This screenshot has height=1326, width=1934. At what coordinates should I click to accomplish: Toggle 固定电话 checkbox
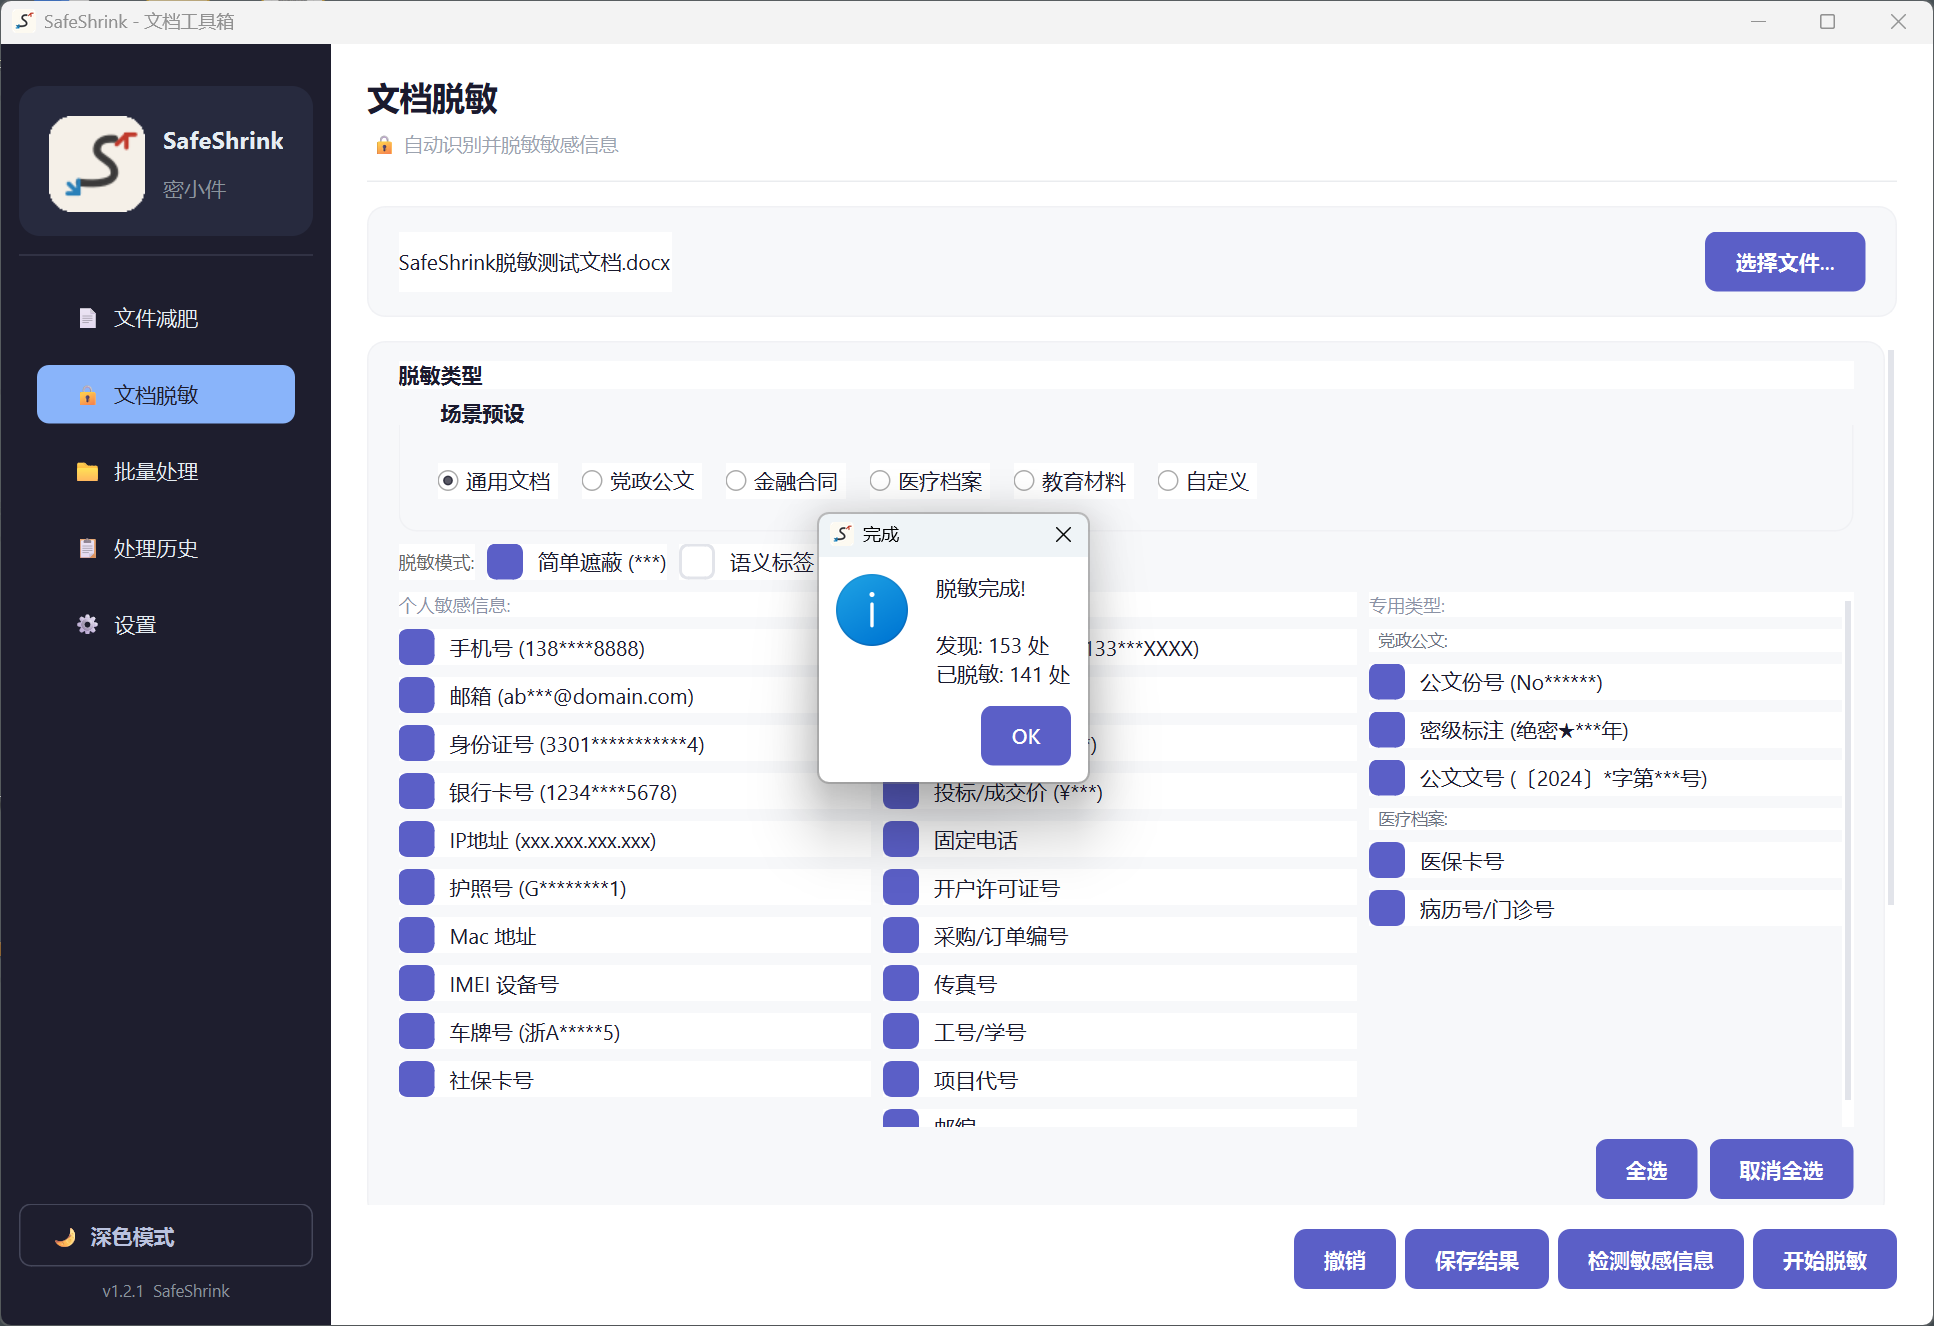pyautogui.click(x=901, y=840)
